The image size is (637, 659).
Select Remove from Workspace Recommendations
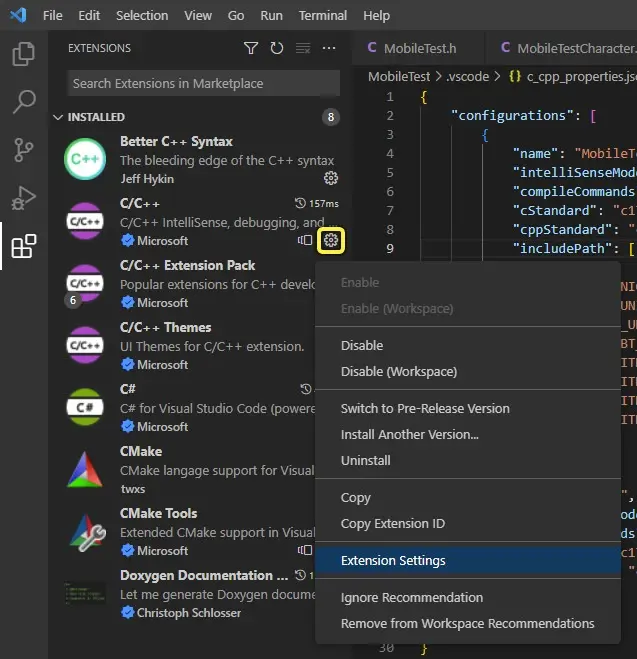[x=468, y=624]
